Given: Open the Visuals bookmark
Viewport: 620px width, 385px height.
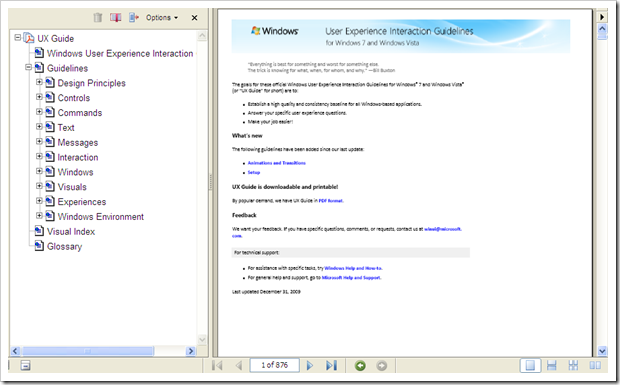Looking at the screenshot, I should pos(72,187).
